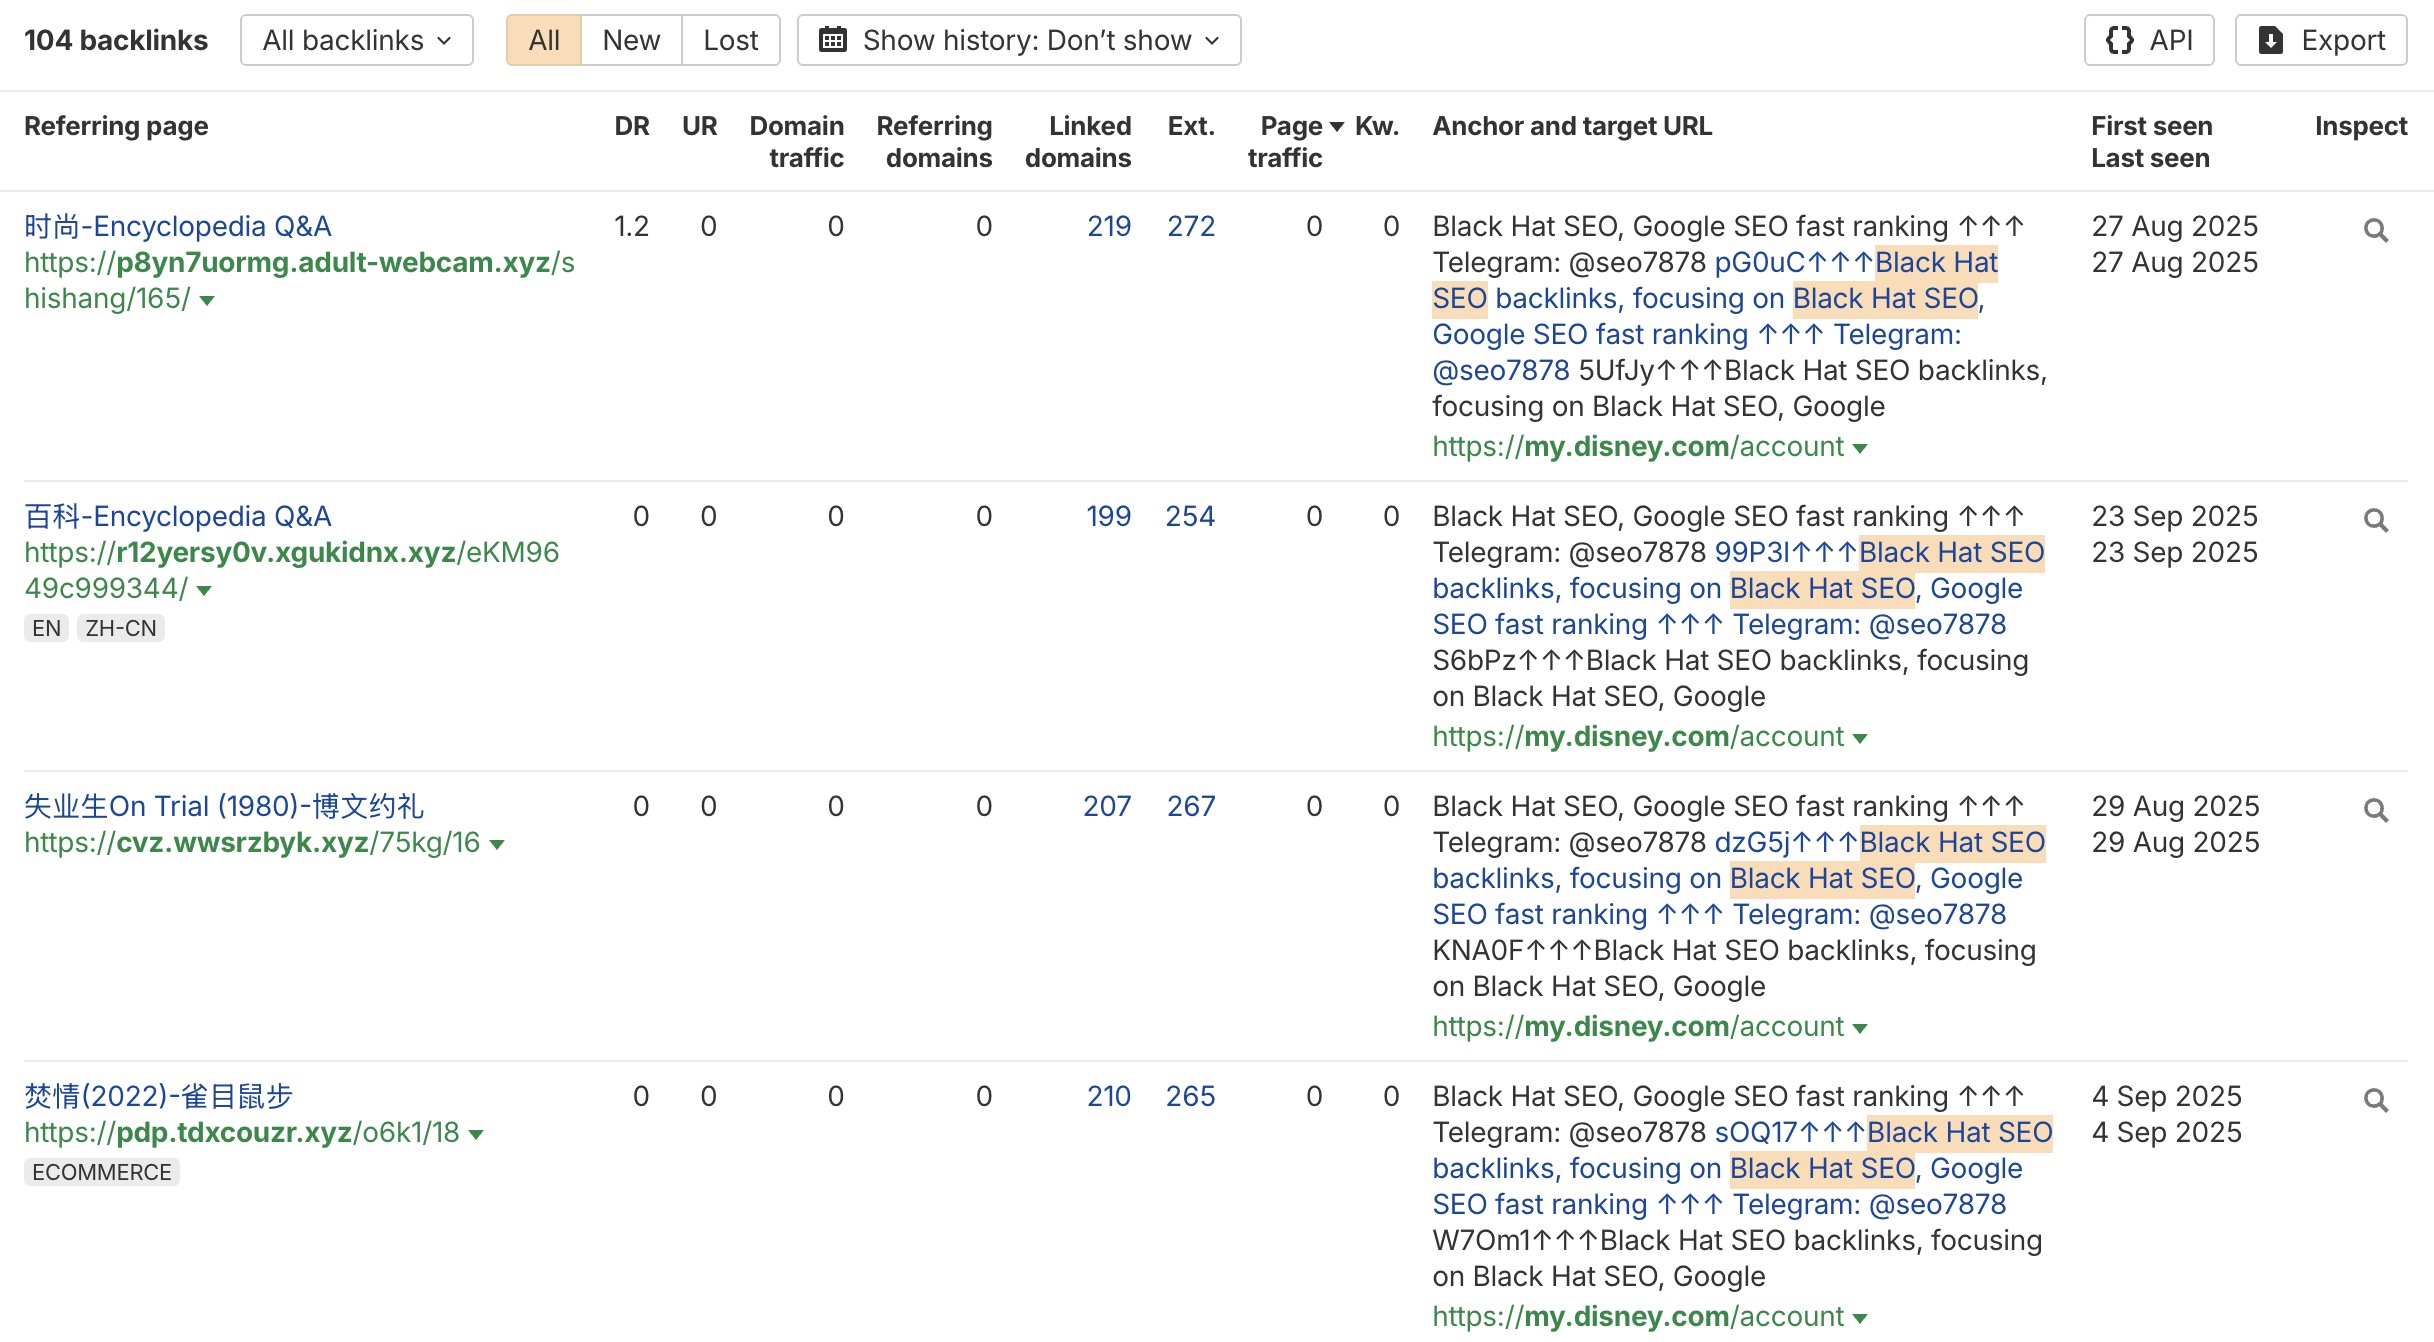Switch to the Lost backlinks tab

point(730,40)
